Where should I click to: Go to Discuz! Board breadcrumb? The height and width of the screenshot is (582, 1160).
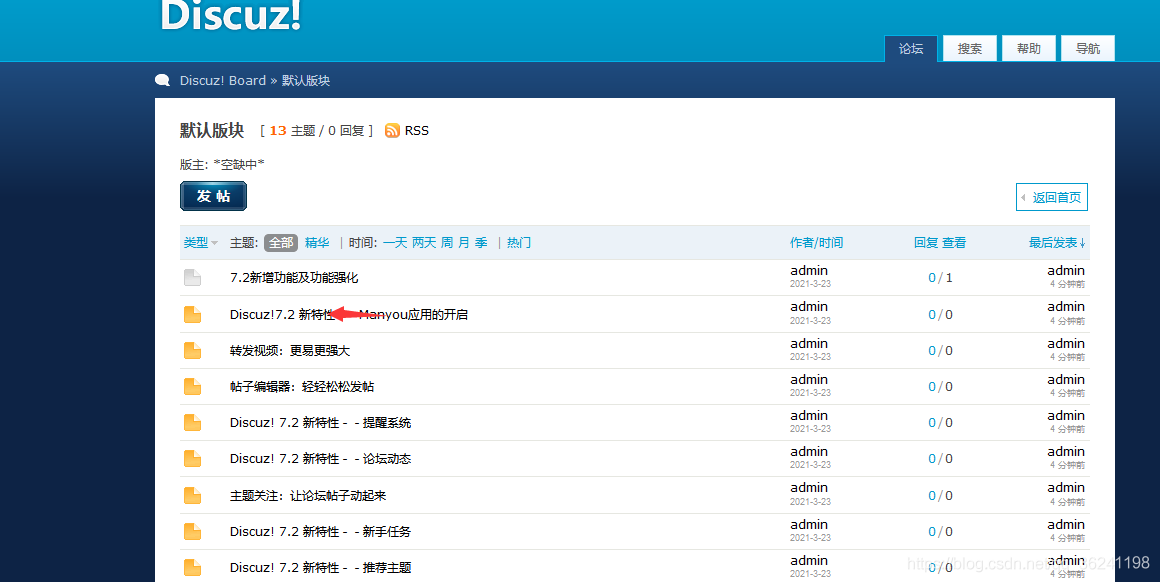(223, 81)
